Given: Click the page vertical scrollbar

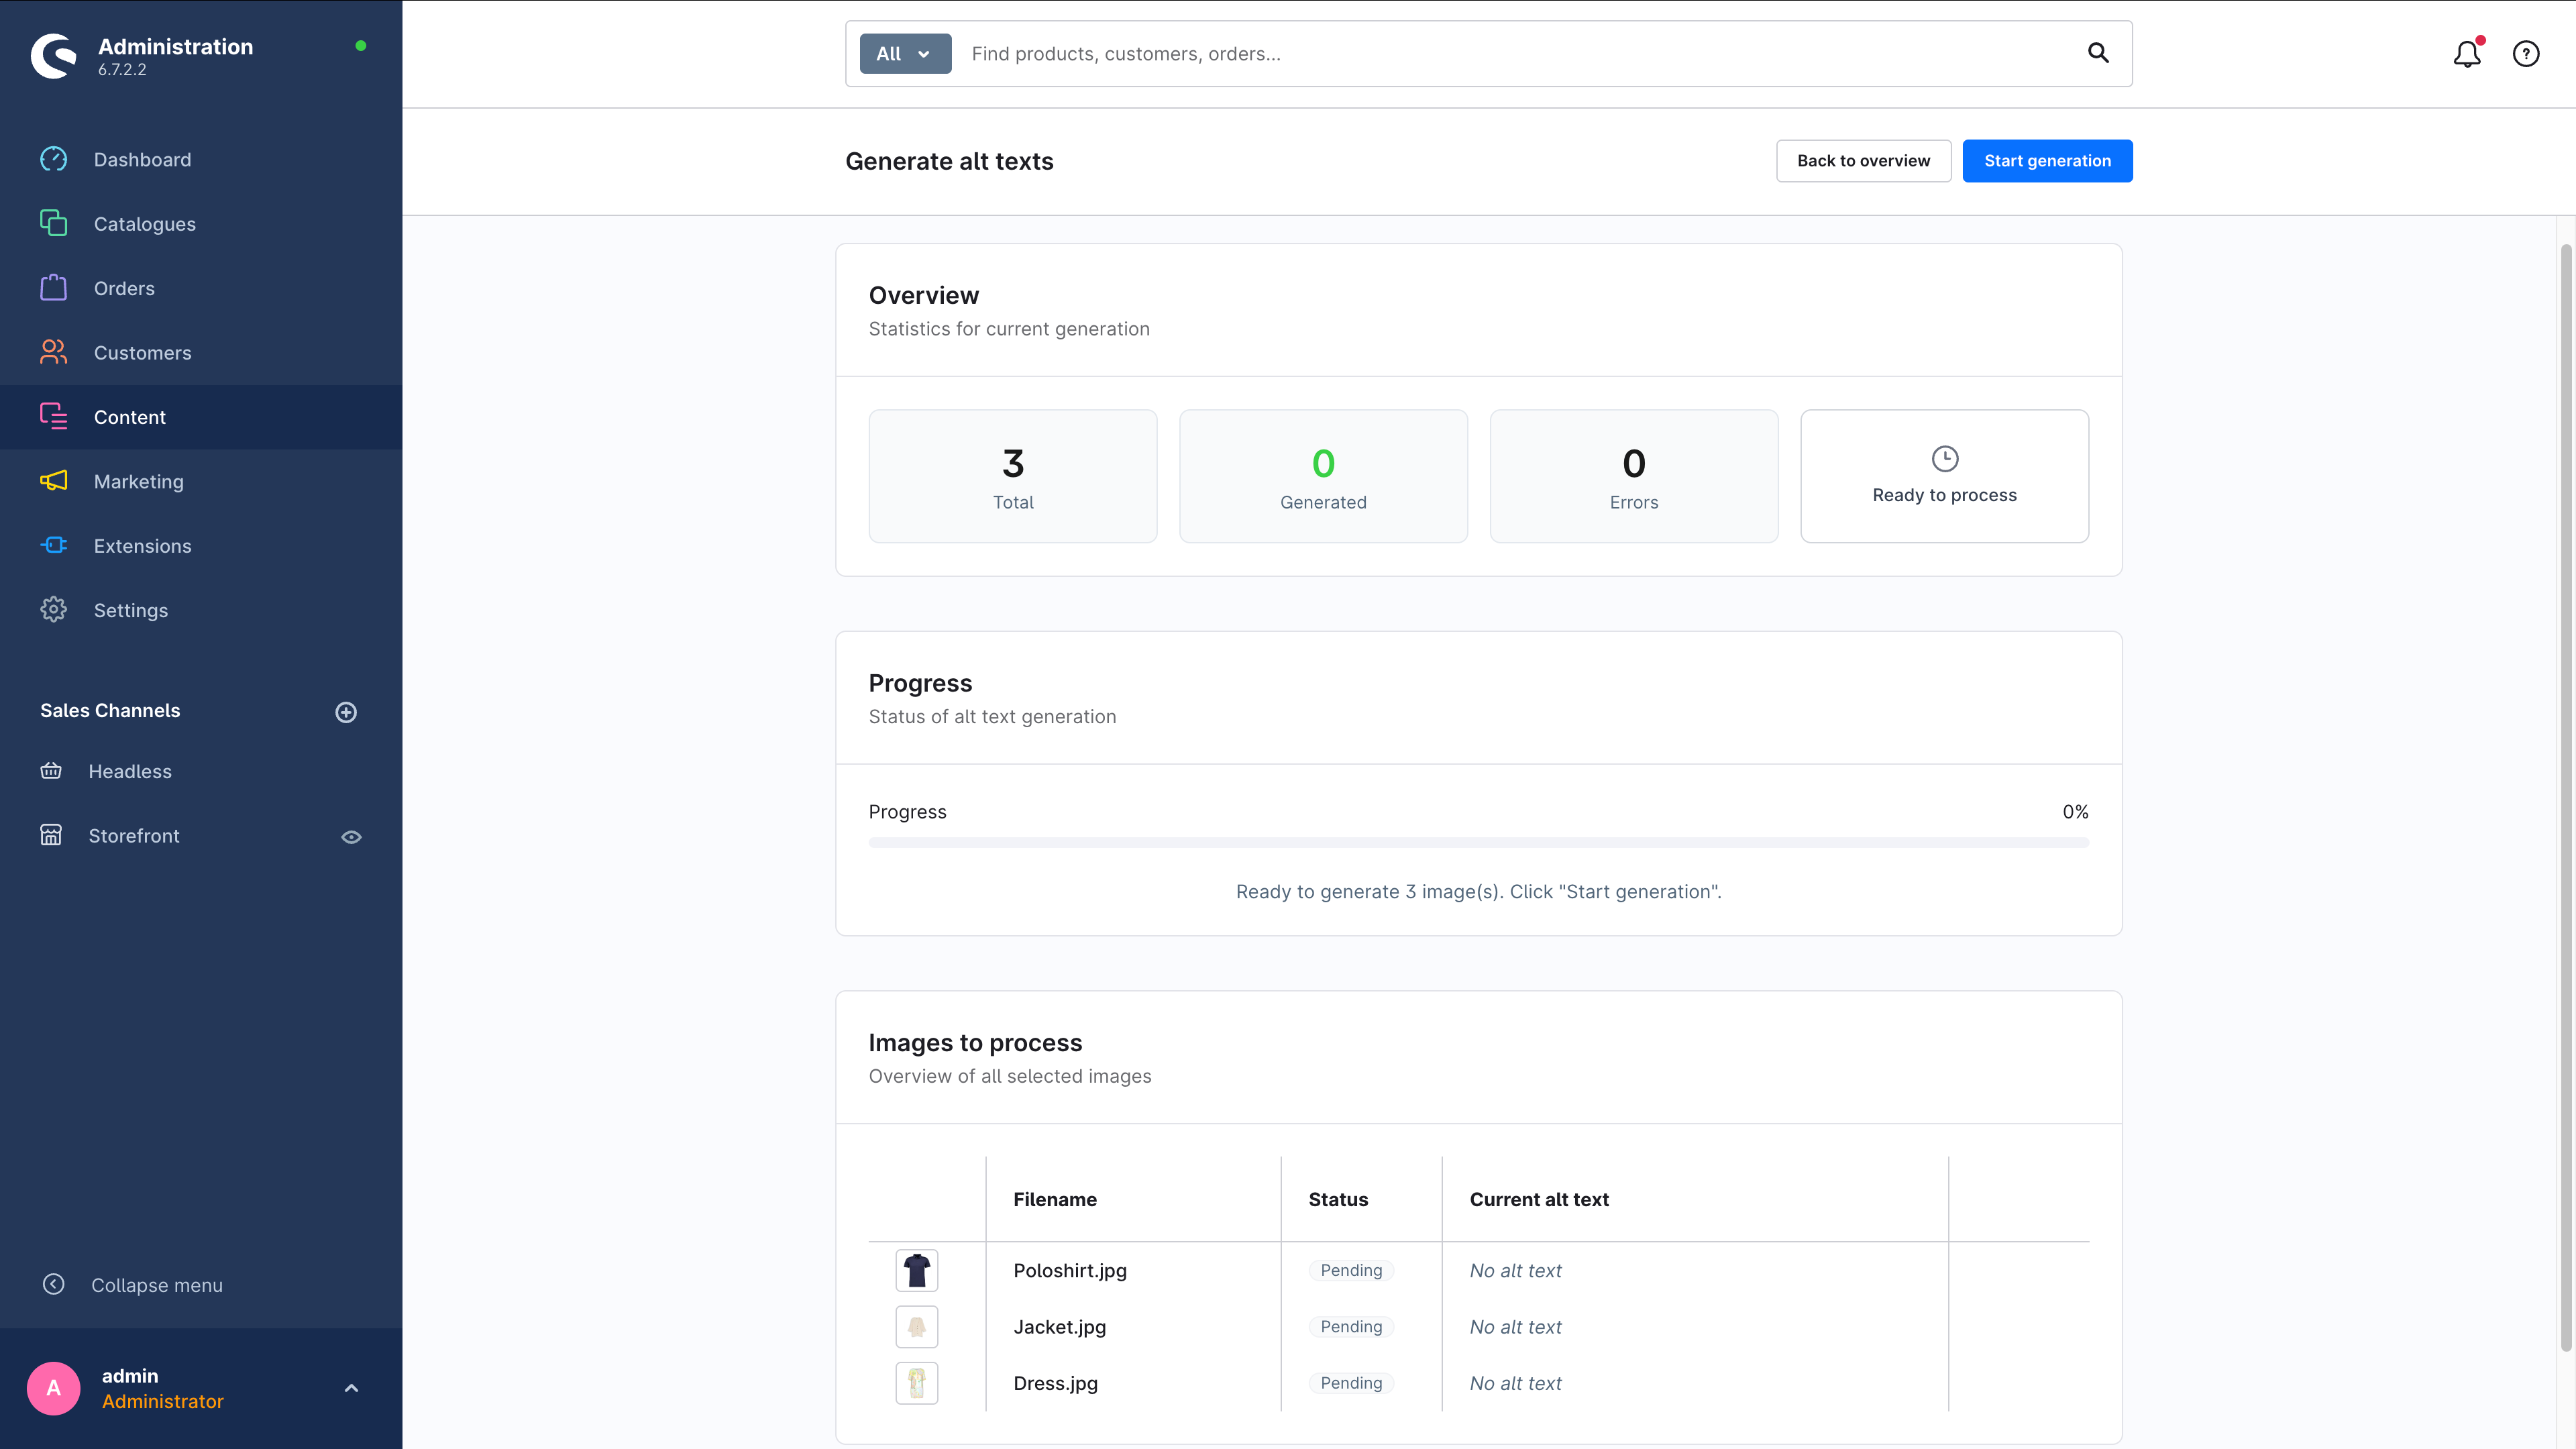Looking at the screenshot, I should (x=2565, y=800).
